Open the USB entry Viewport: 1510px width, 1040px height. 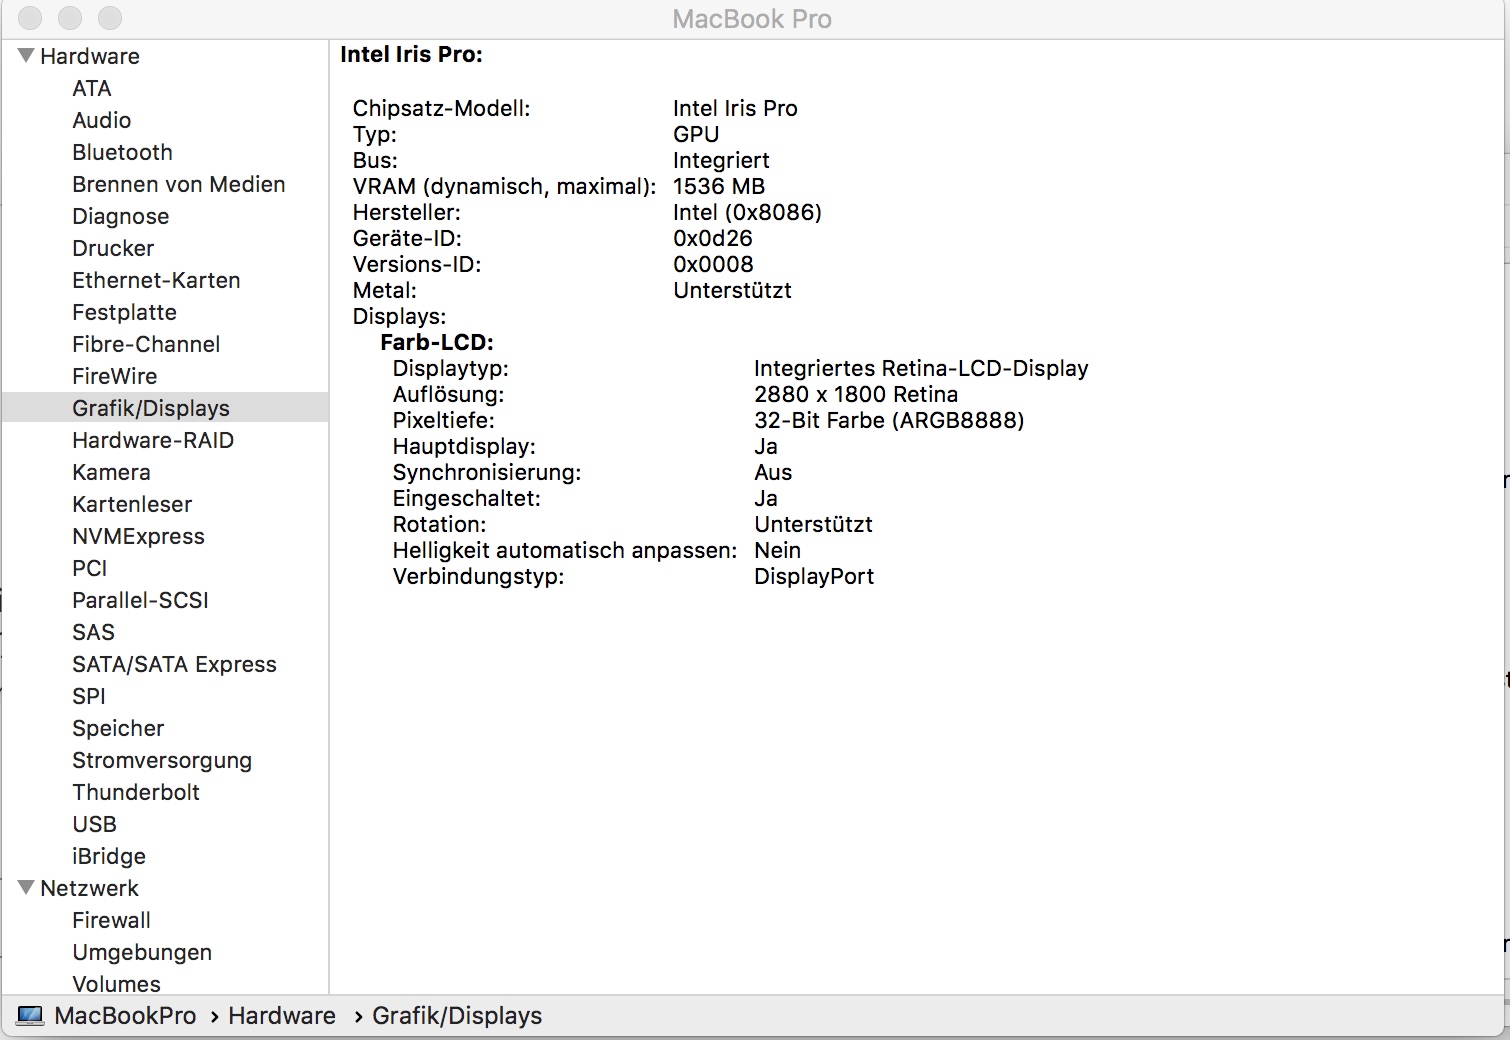94,824
